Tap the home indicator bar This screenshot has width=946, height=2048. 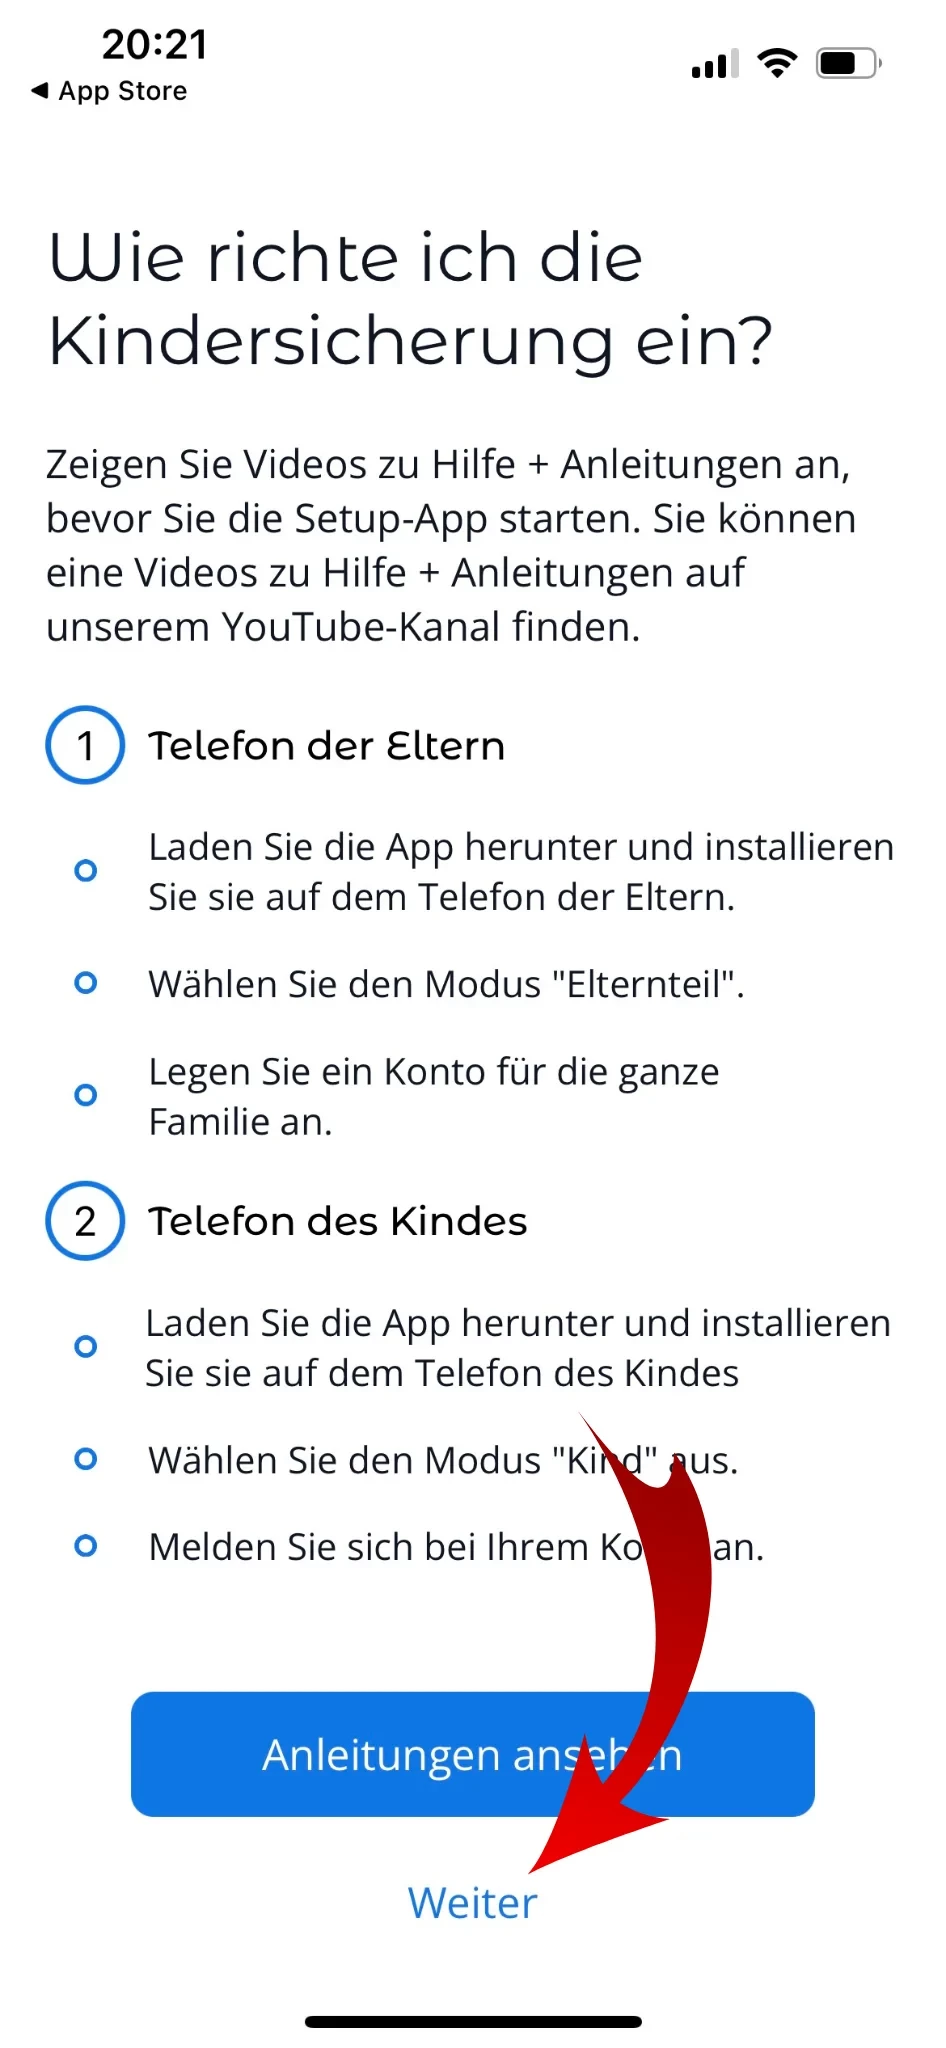point(473,2022)
